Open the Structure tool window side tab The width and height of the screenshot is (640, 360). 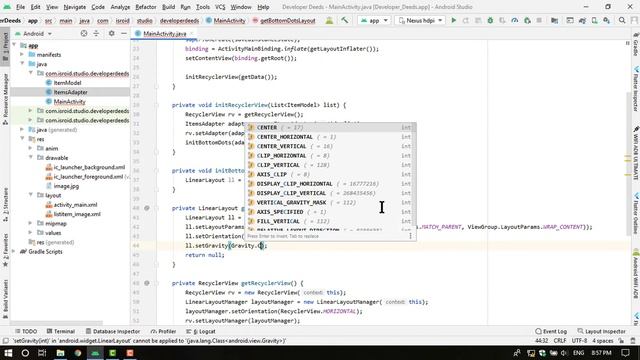tap(5, 204)
